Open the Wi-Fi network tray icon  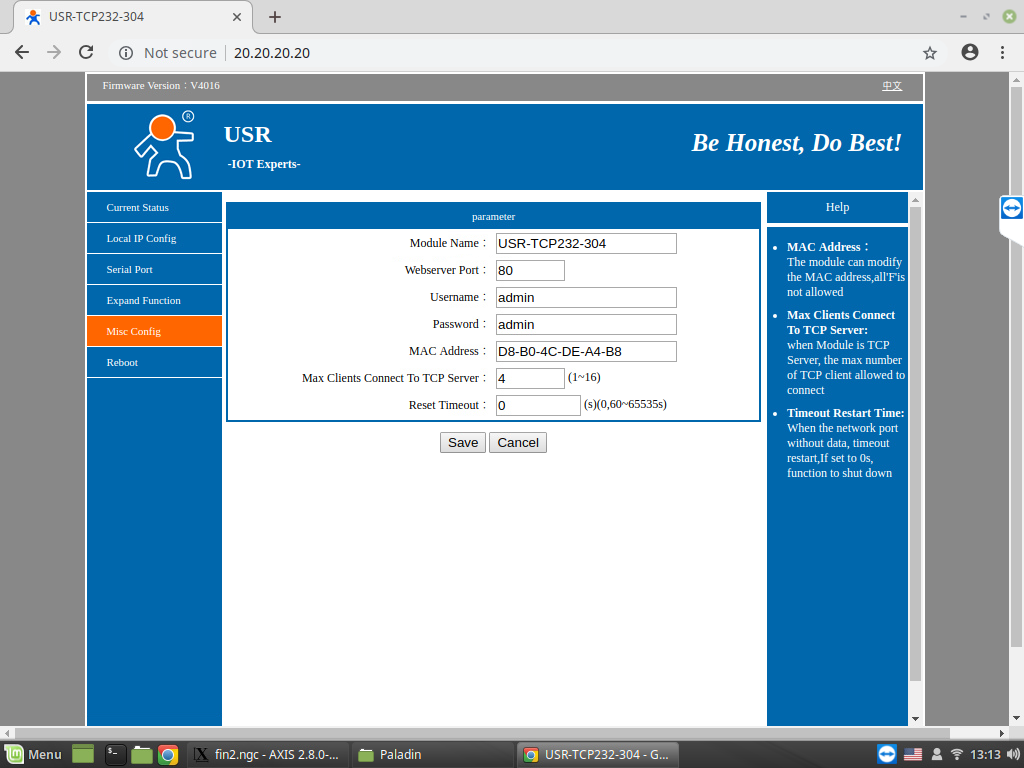click(957, 754)
